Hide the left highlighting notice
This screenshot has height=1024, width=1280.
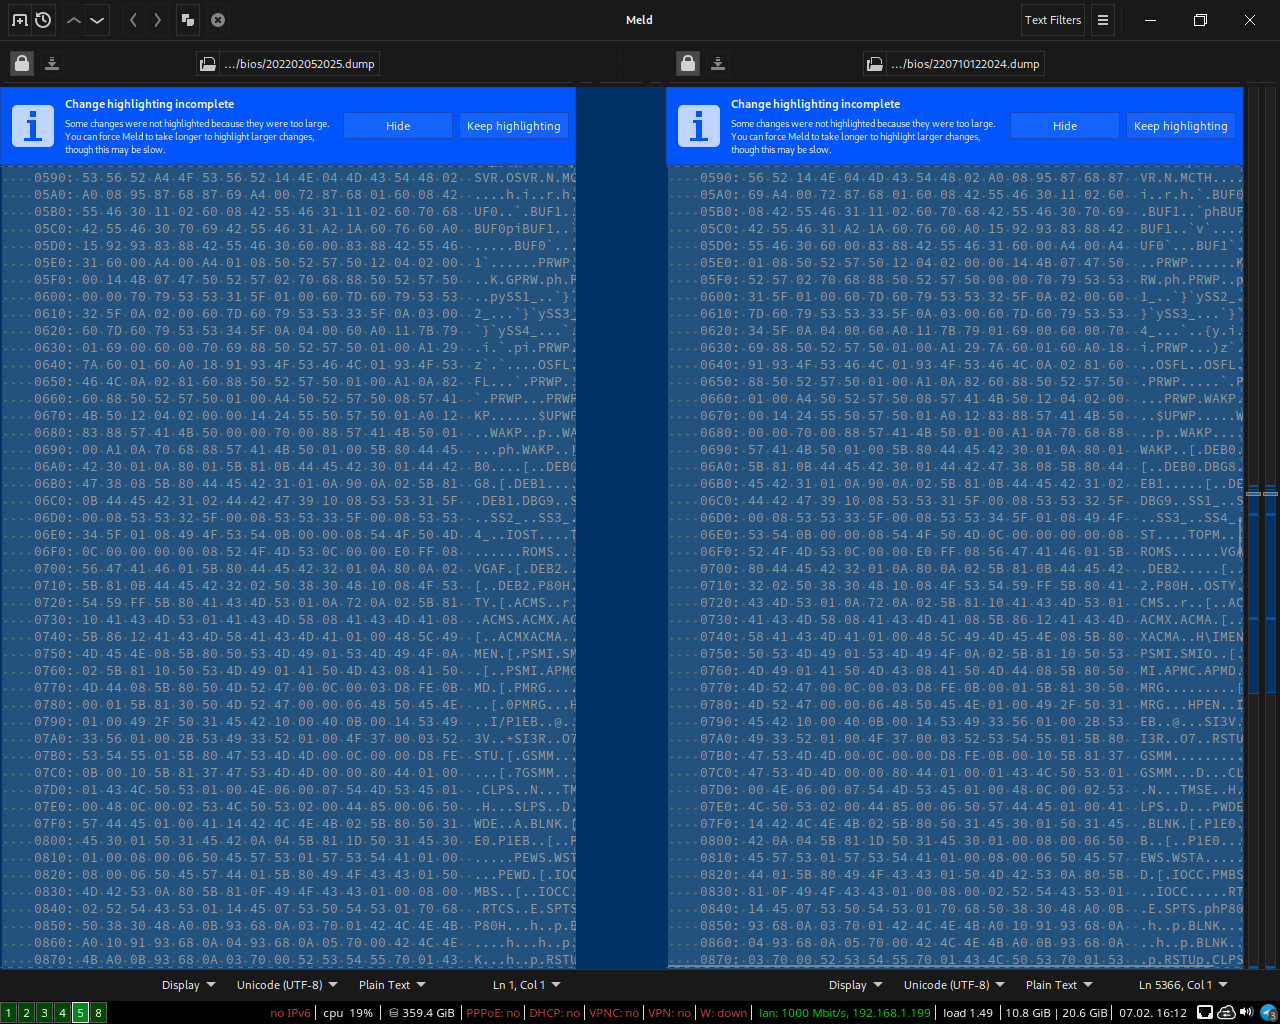(x=398, y=126)
